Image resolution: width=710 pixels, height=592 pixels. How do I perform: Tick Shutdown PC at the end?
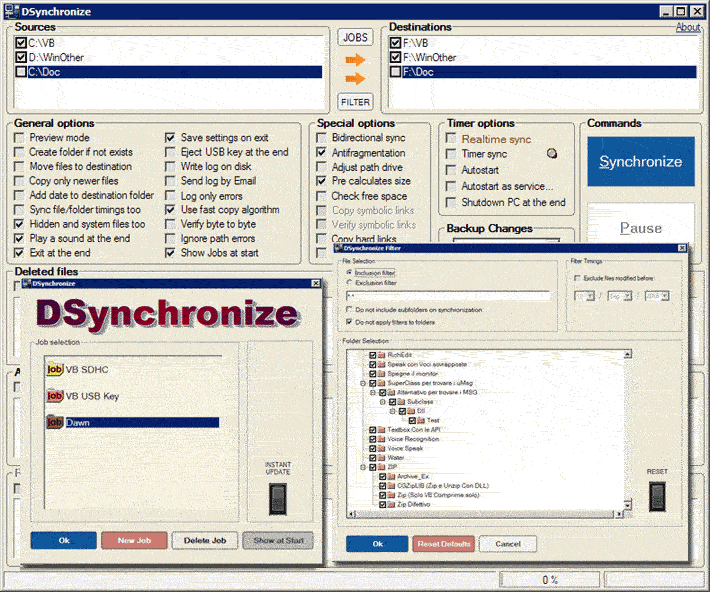point(451,202)
